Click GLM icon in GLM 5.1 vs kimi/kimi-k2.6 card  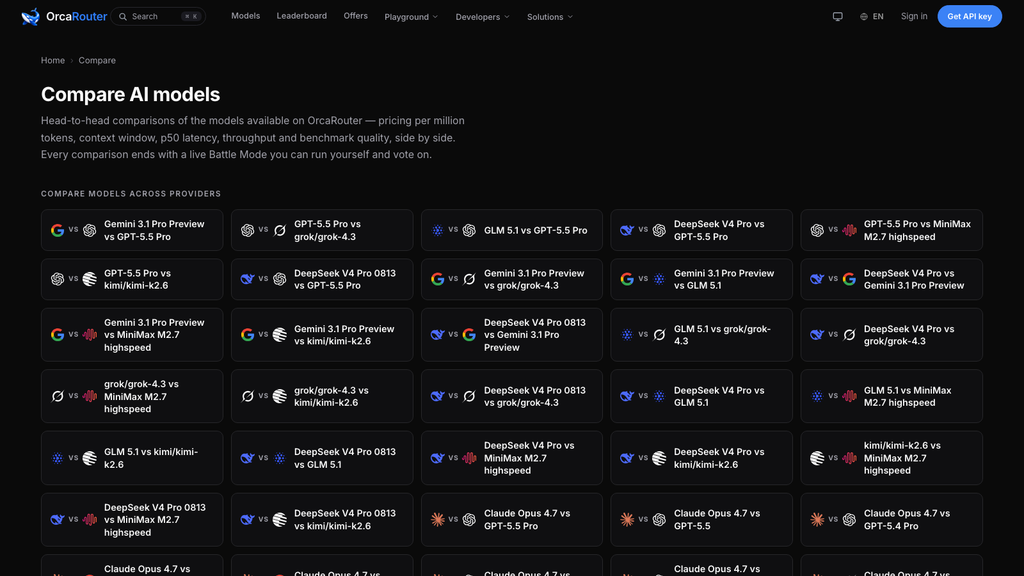57,458
